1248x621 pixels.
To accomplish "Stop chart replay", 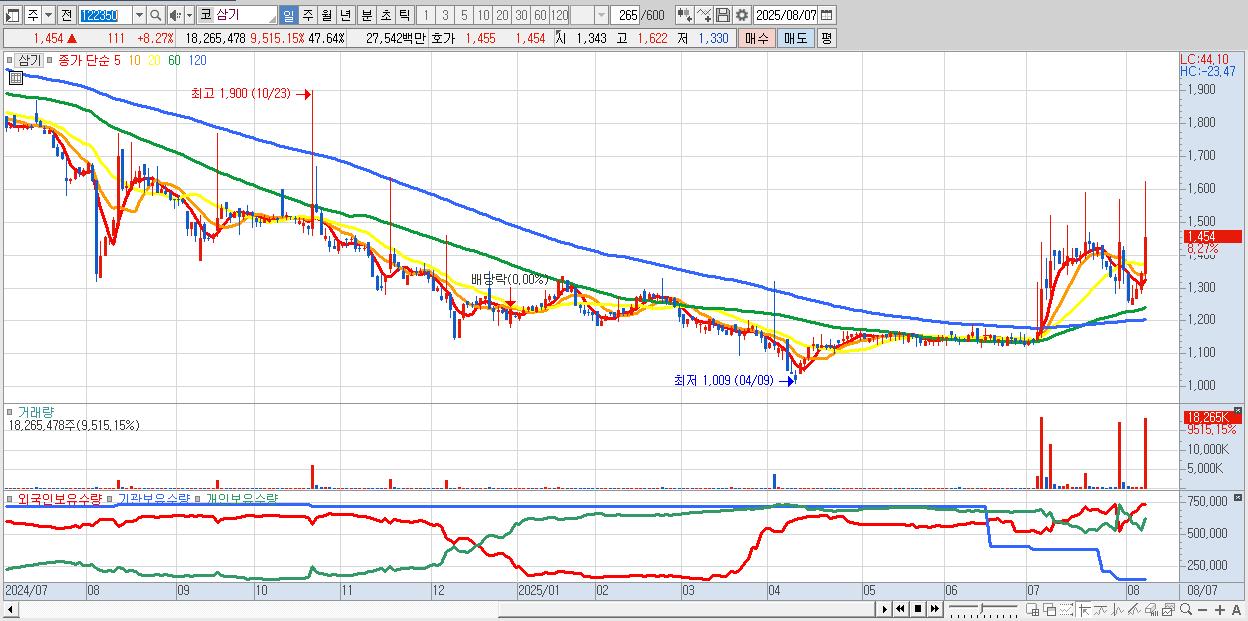I will pos(918,609).
